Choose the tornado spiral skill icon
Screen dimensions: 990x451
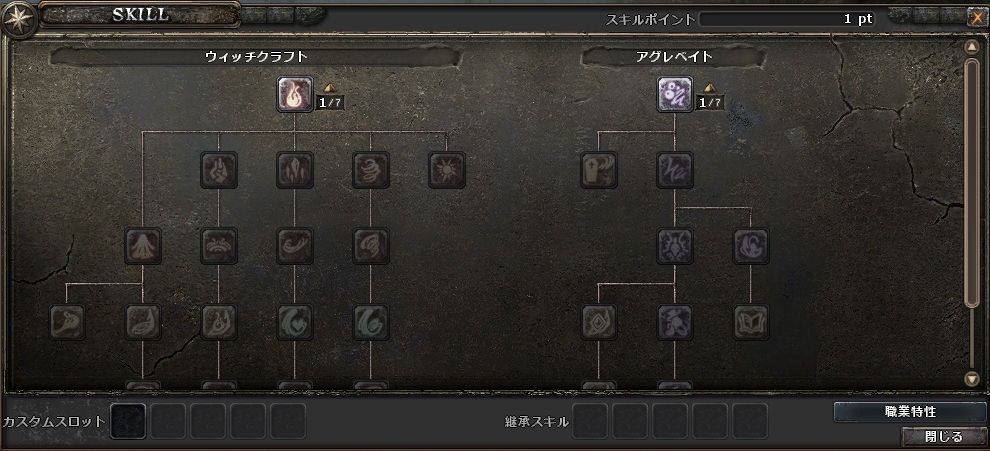(x=371, y=170)
